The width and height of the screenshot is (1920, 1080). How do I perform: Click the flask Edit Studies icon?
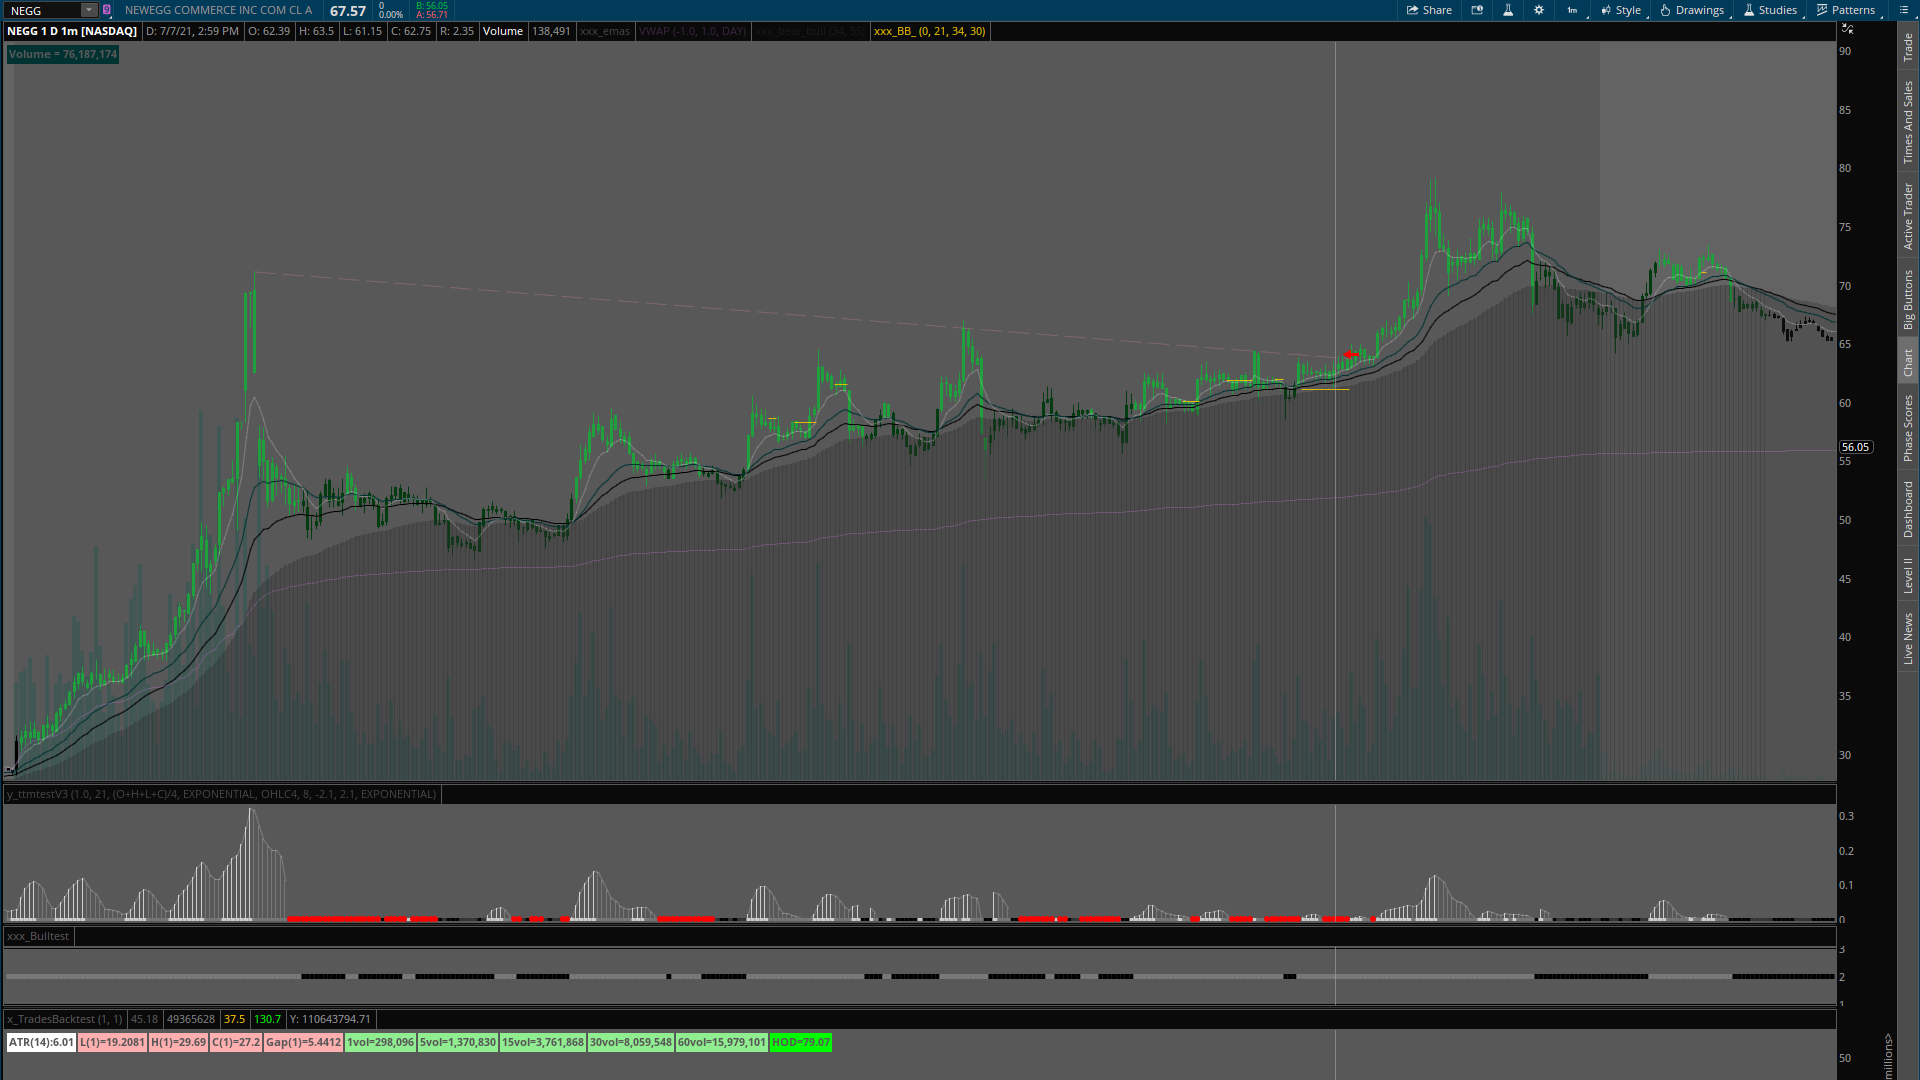[1508, 10]
